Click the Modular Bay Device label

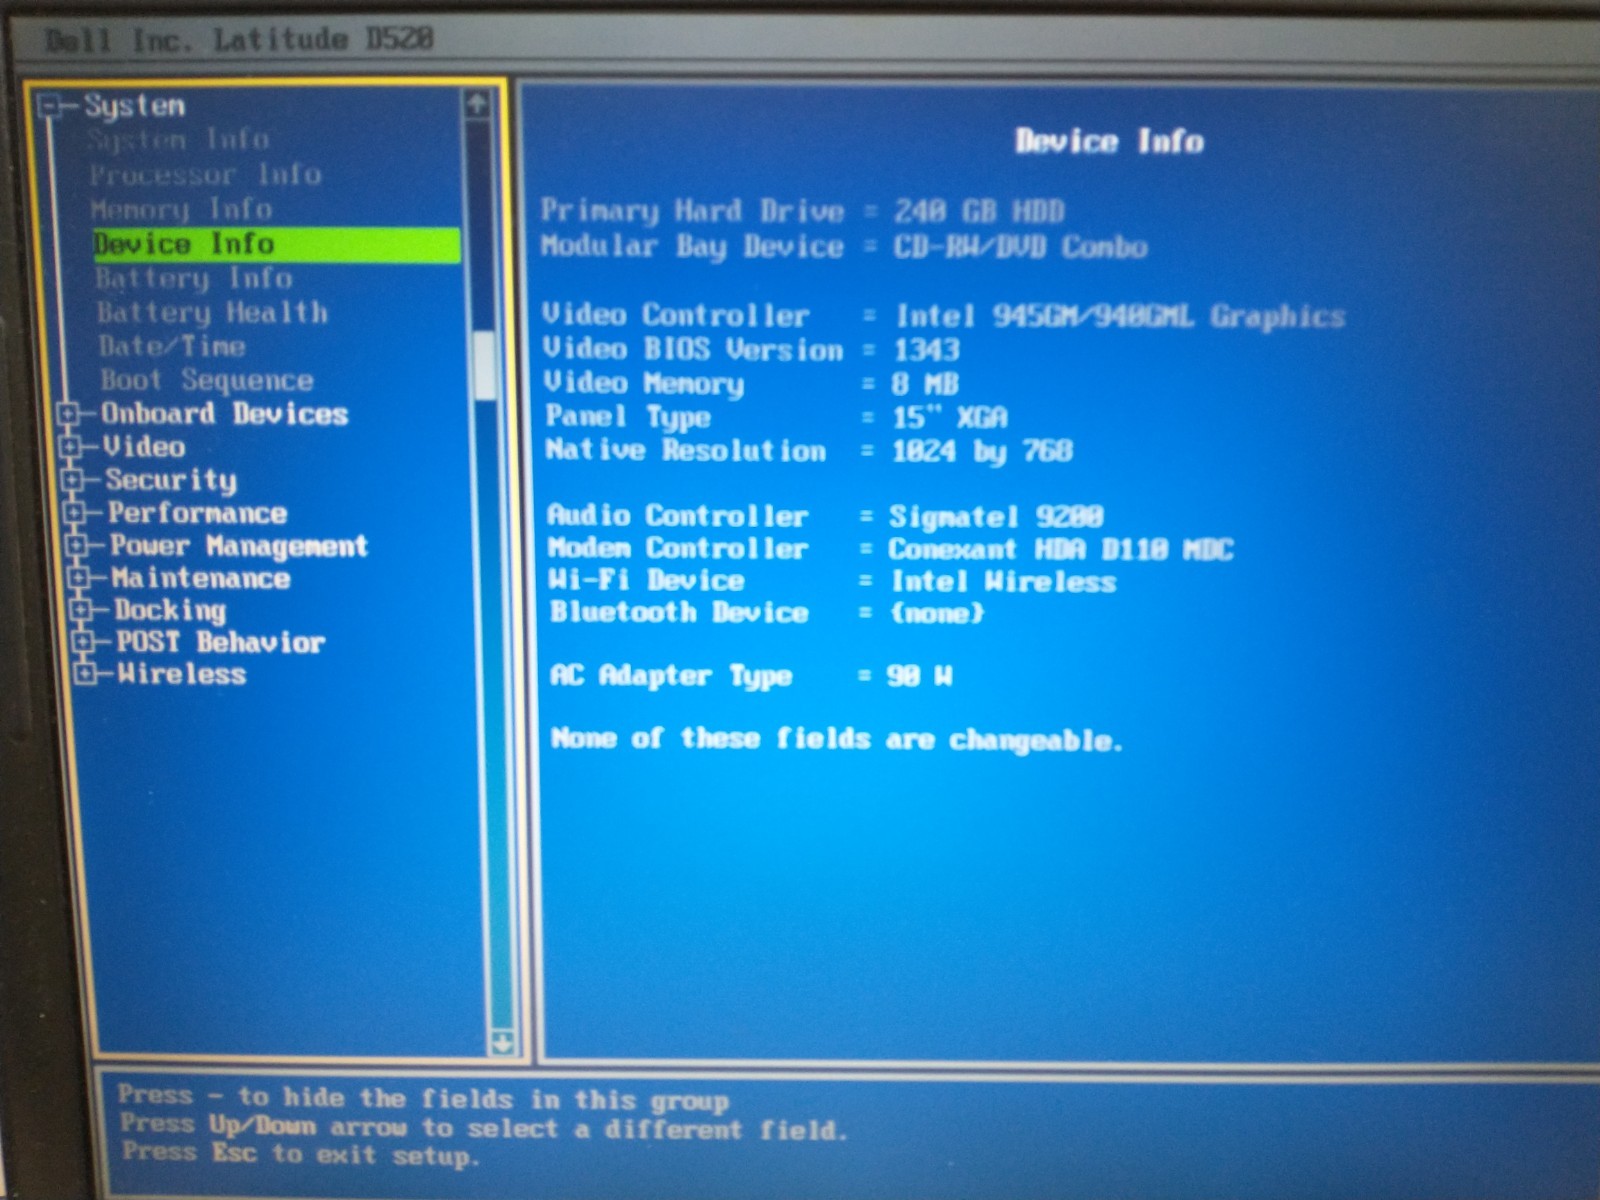coord(692,247)
